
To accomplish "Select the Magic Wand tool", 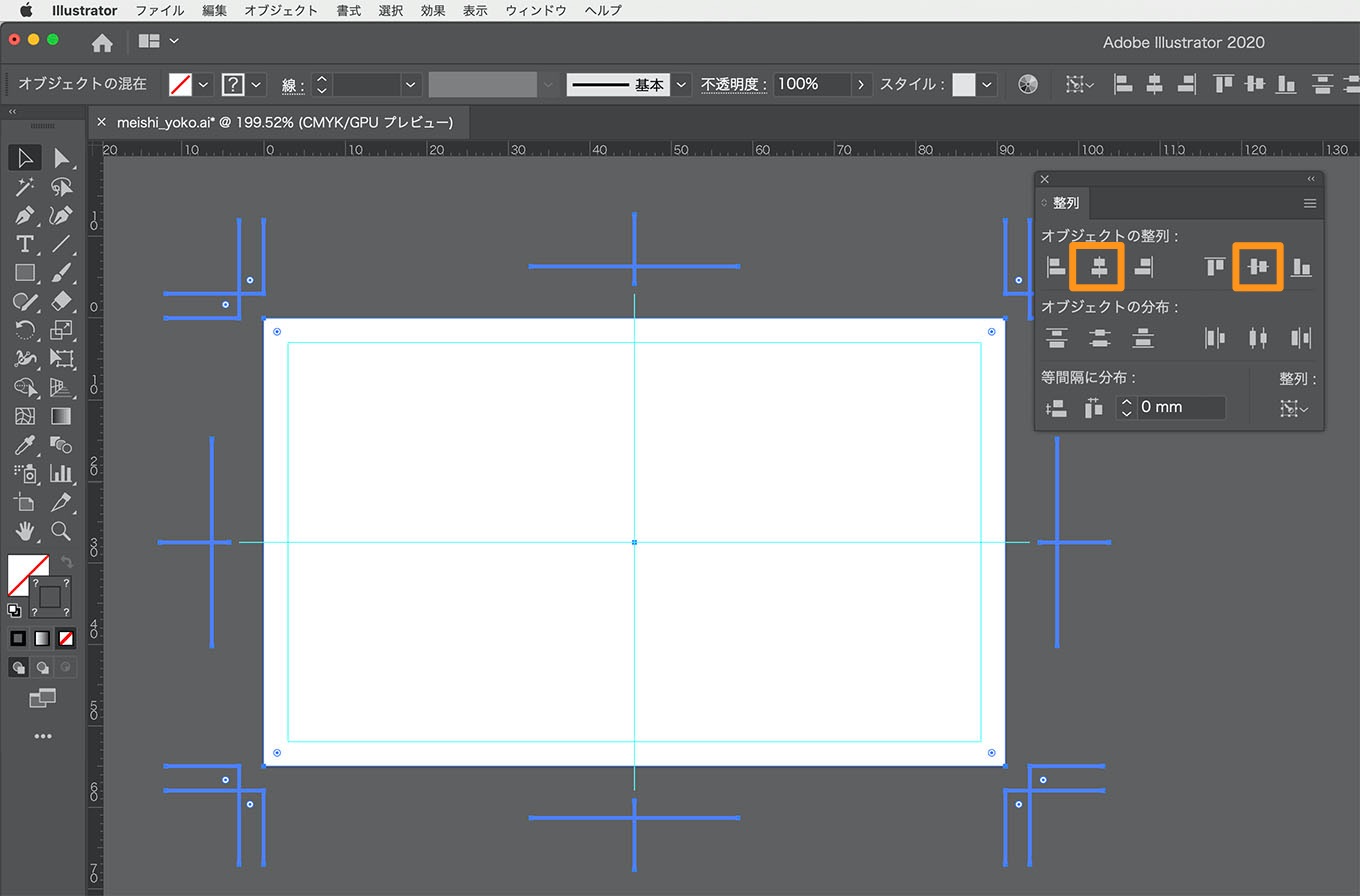I will (25, 187).
